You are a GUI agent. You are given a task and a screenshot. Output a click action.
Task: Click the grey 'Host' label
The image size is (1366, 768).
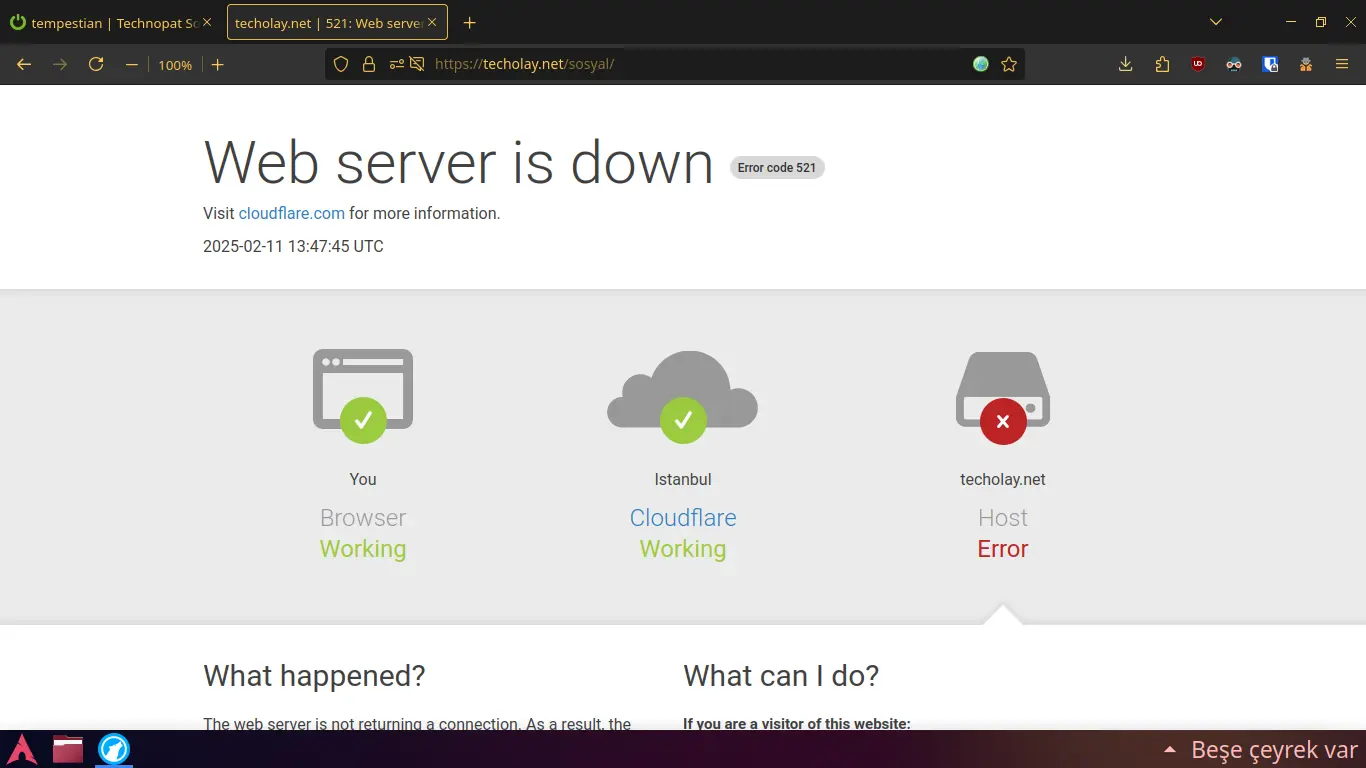tap(1003, 518)
